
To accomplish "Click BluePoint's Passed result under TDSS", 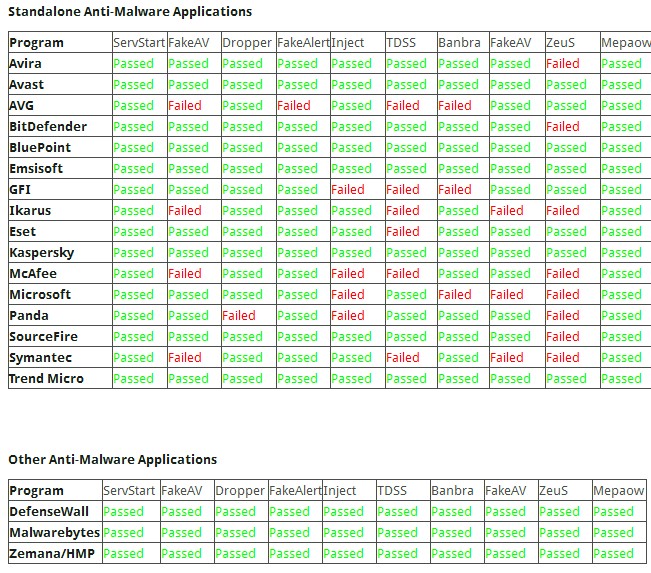I will [406, 147].
